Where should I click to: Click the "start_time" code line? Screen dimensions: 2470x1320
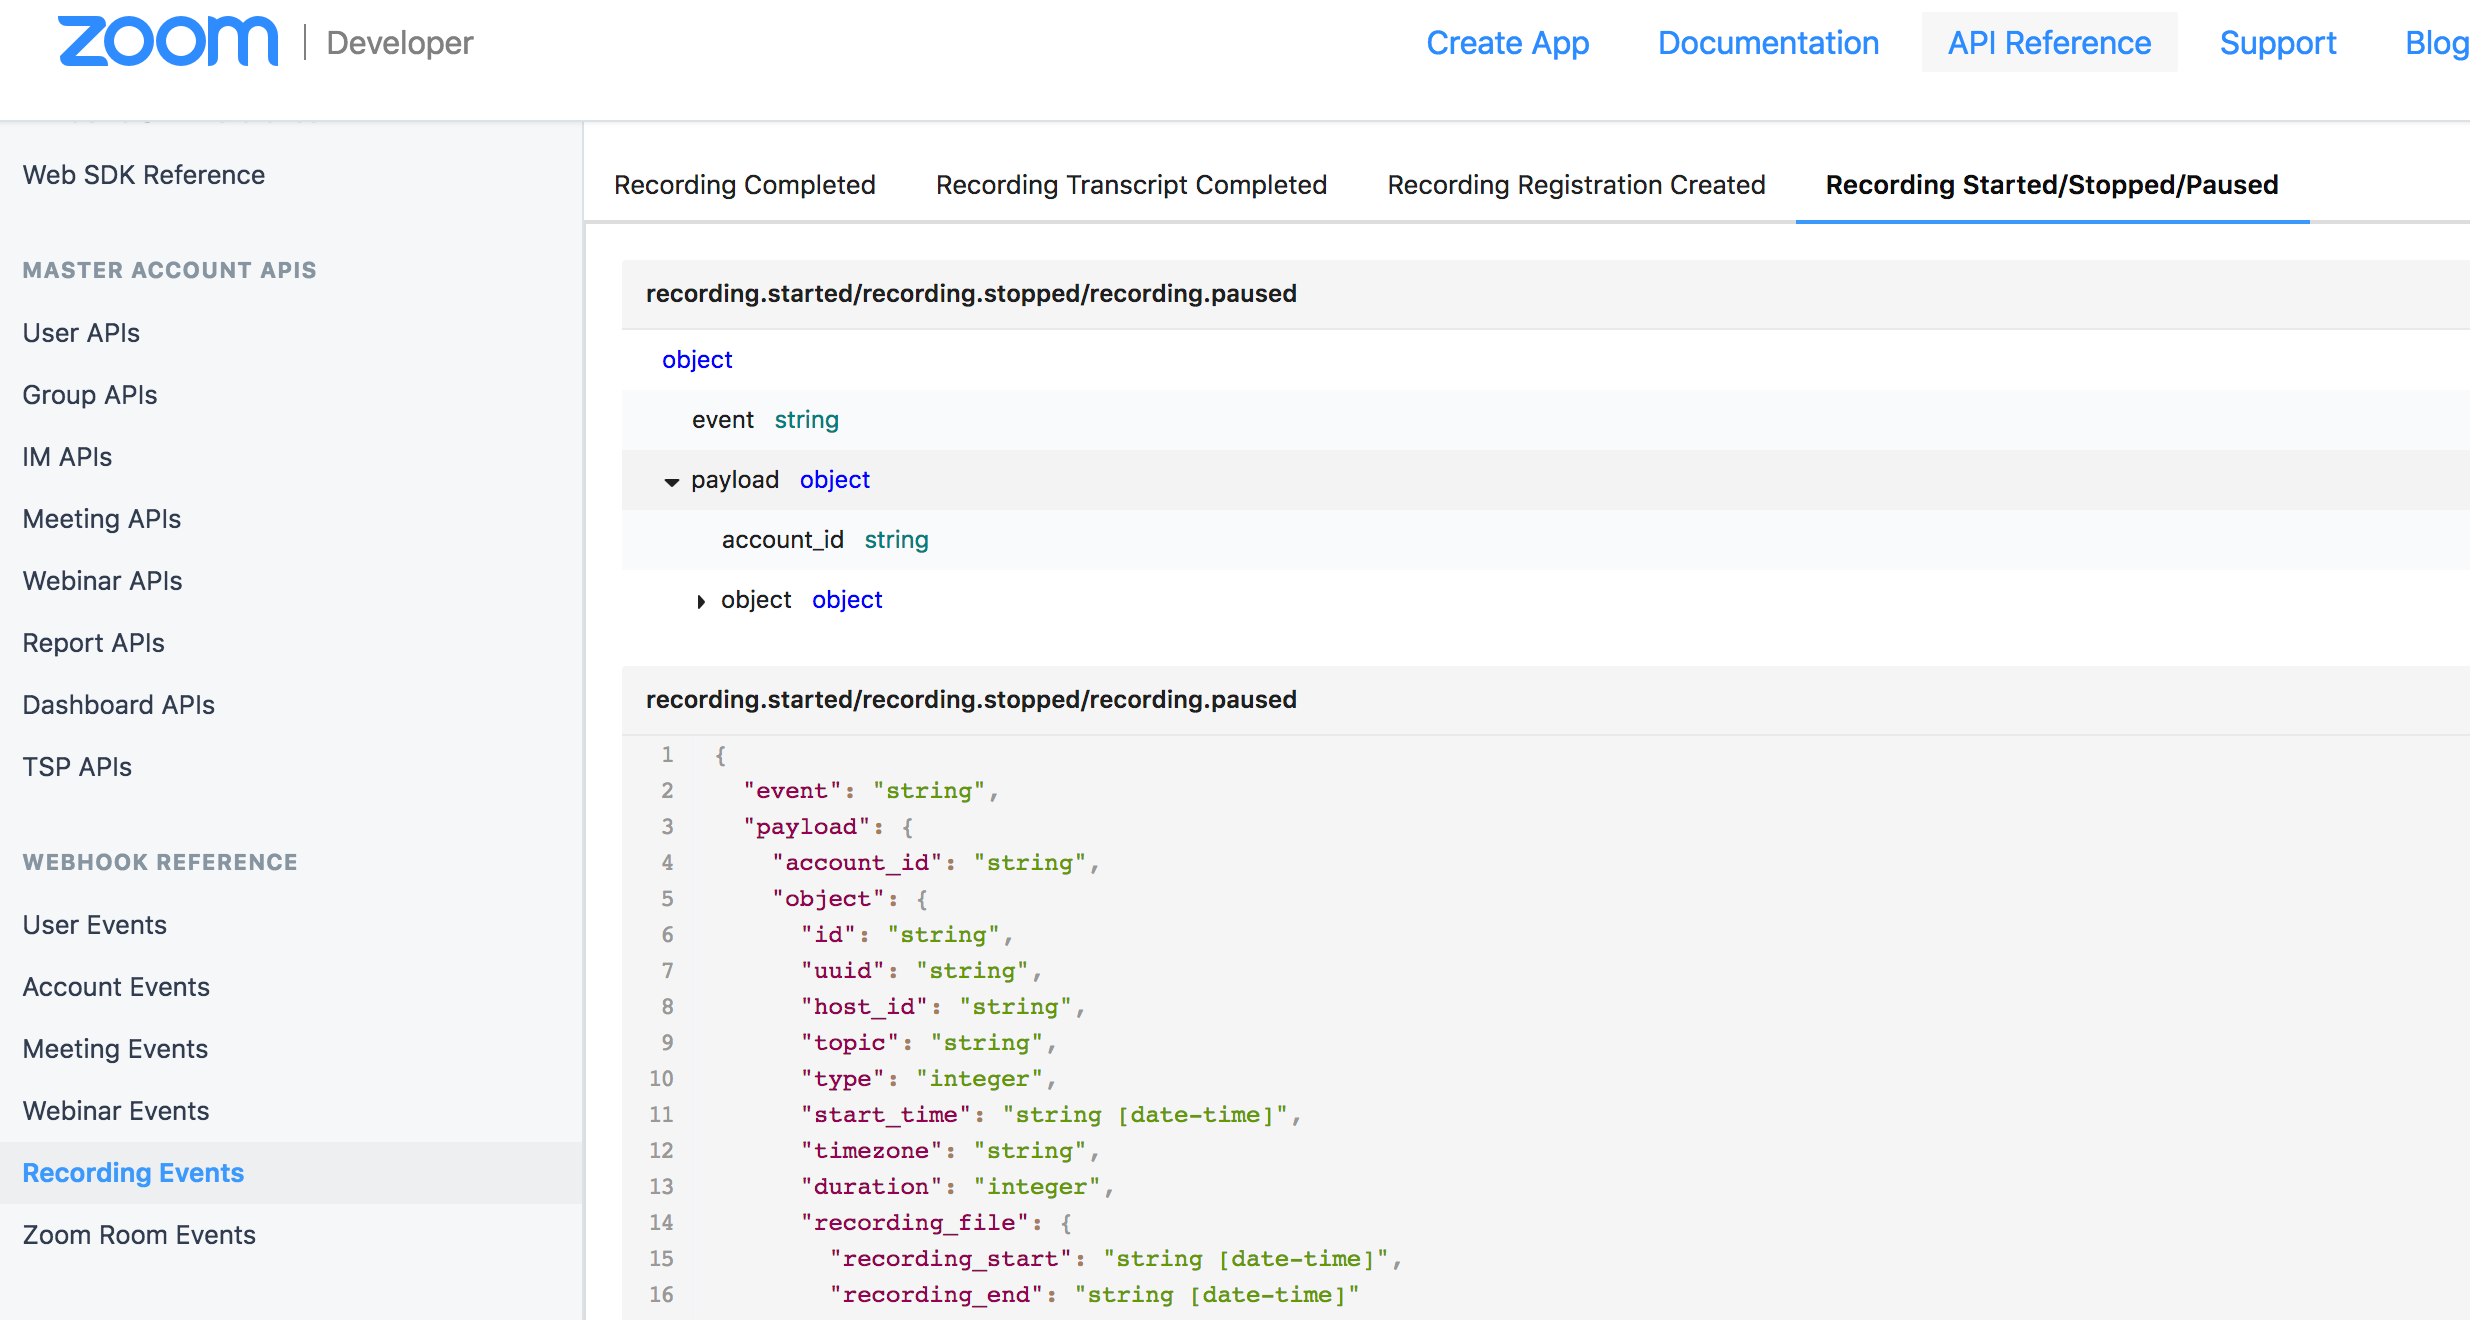tap(1051, 1115)
